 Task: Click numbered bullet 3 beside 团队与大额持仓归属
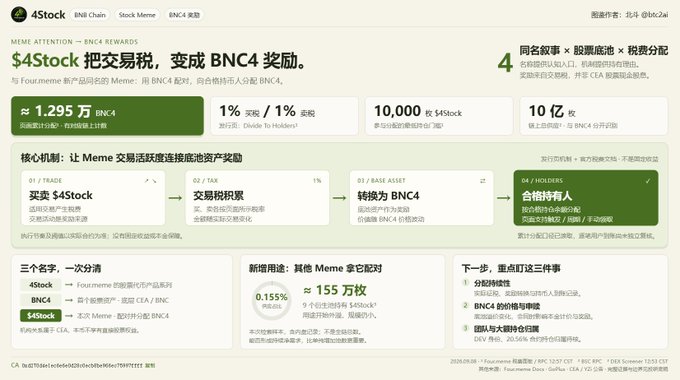click(x=465, y=328)
